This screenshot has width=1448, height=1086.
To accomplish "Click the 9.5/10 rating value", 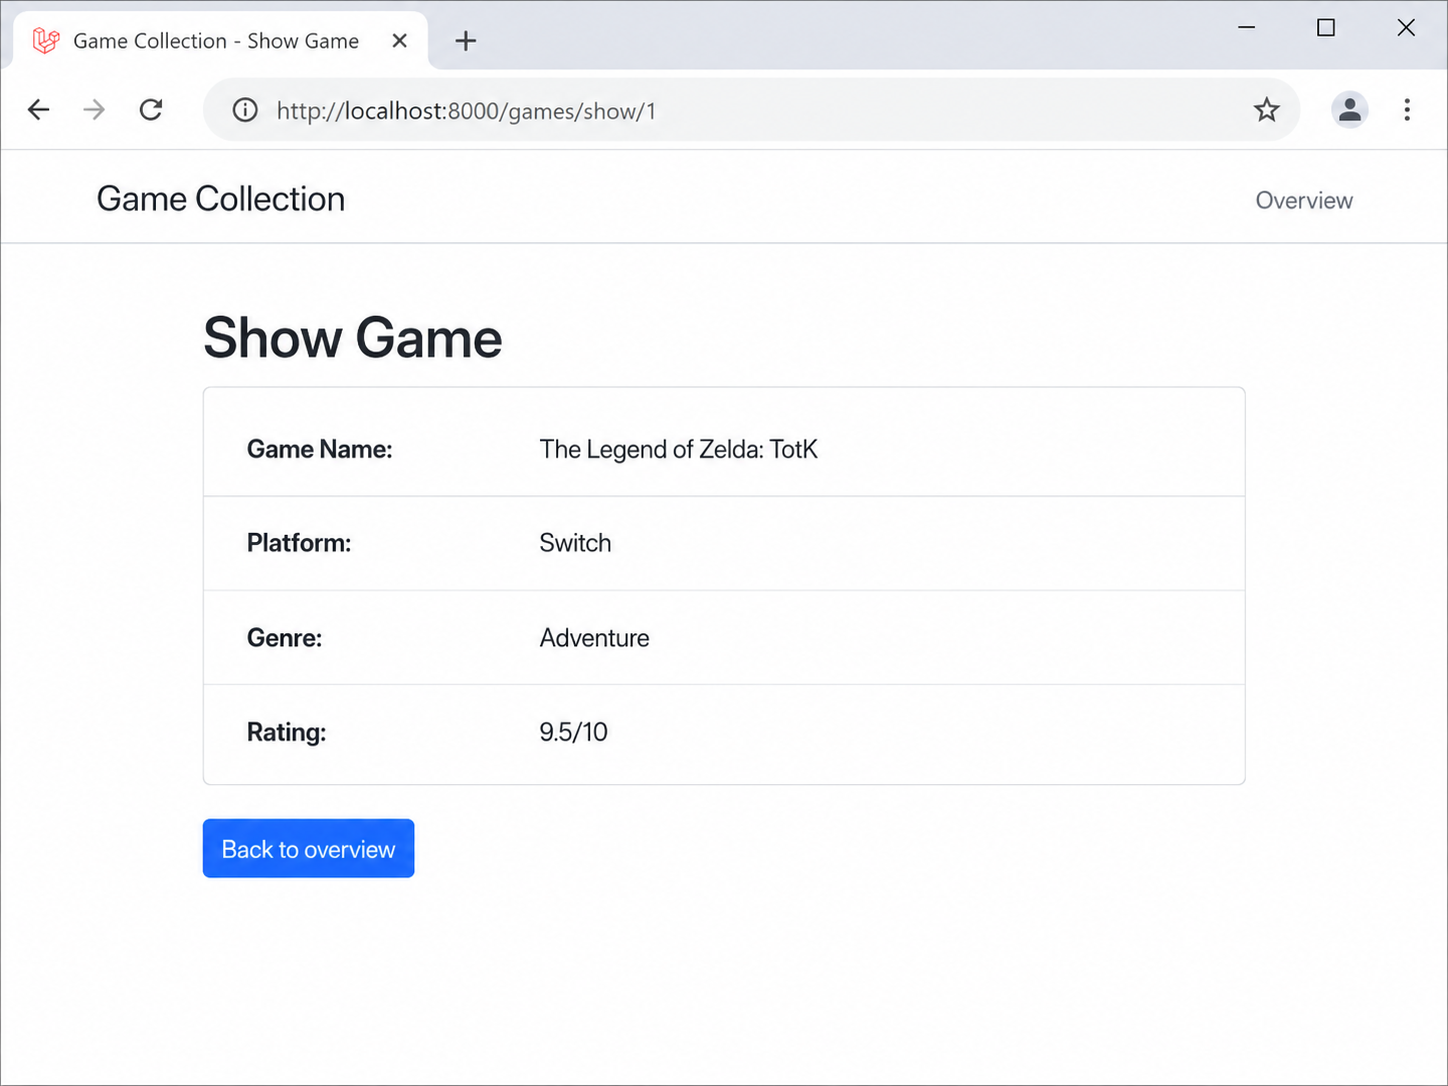I will pyautogui.click(x=573, y=732).
